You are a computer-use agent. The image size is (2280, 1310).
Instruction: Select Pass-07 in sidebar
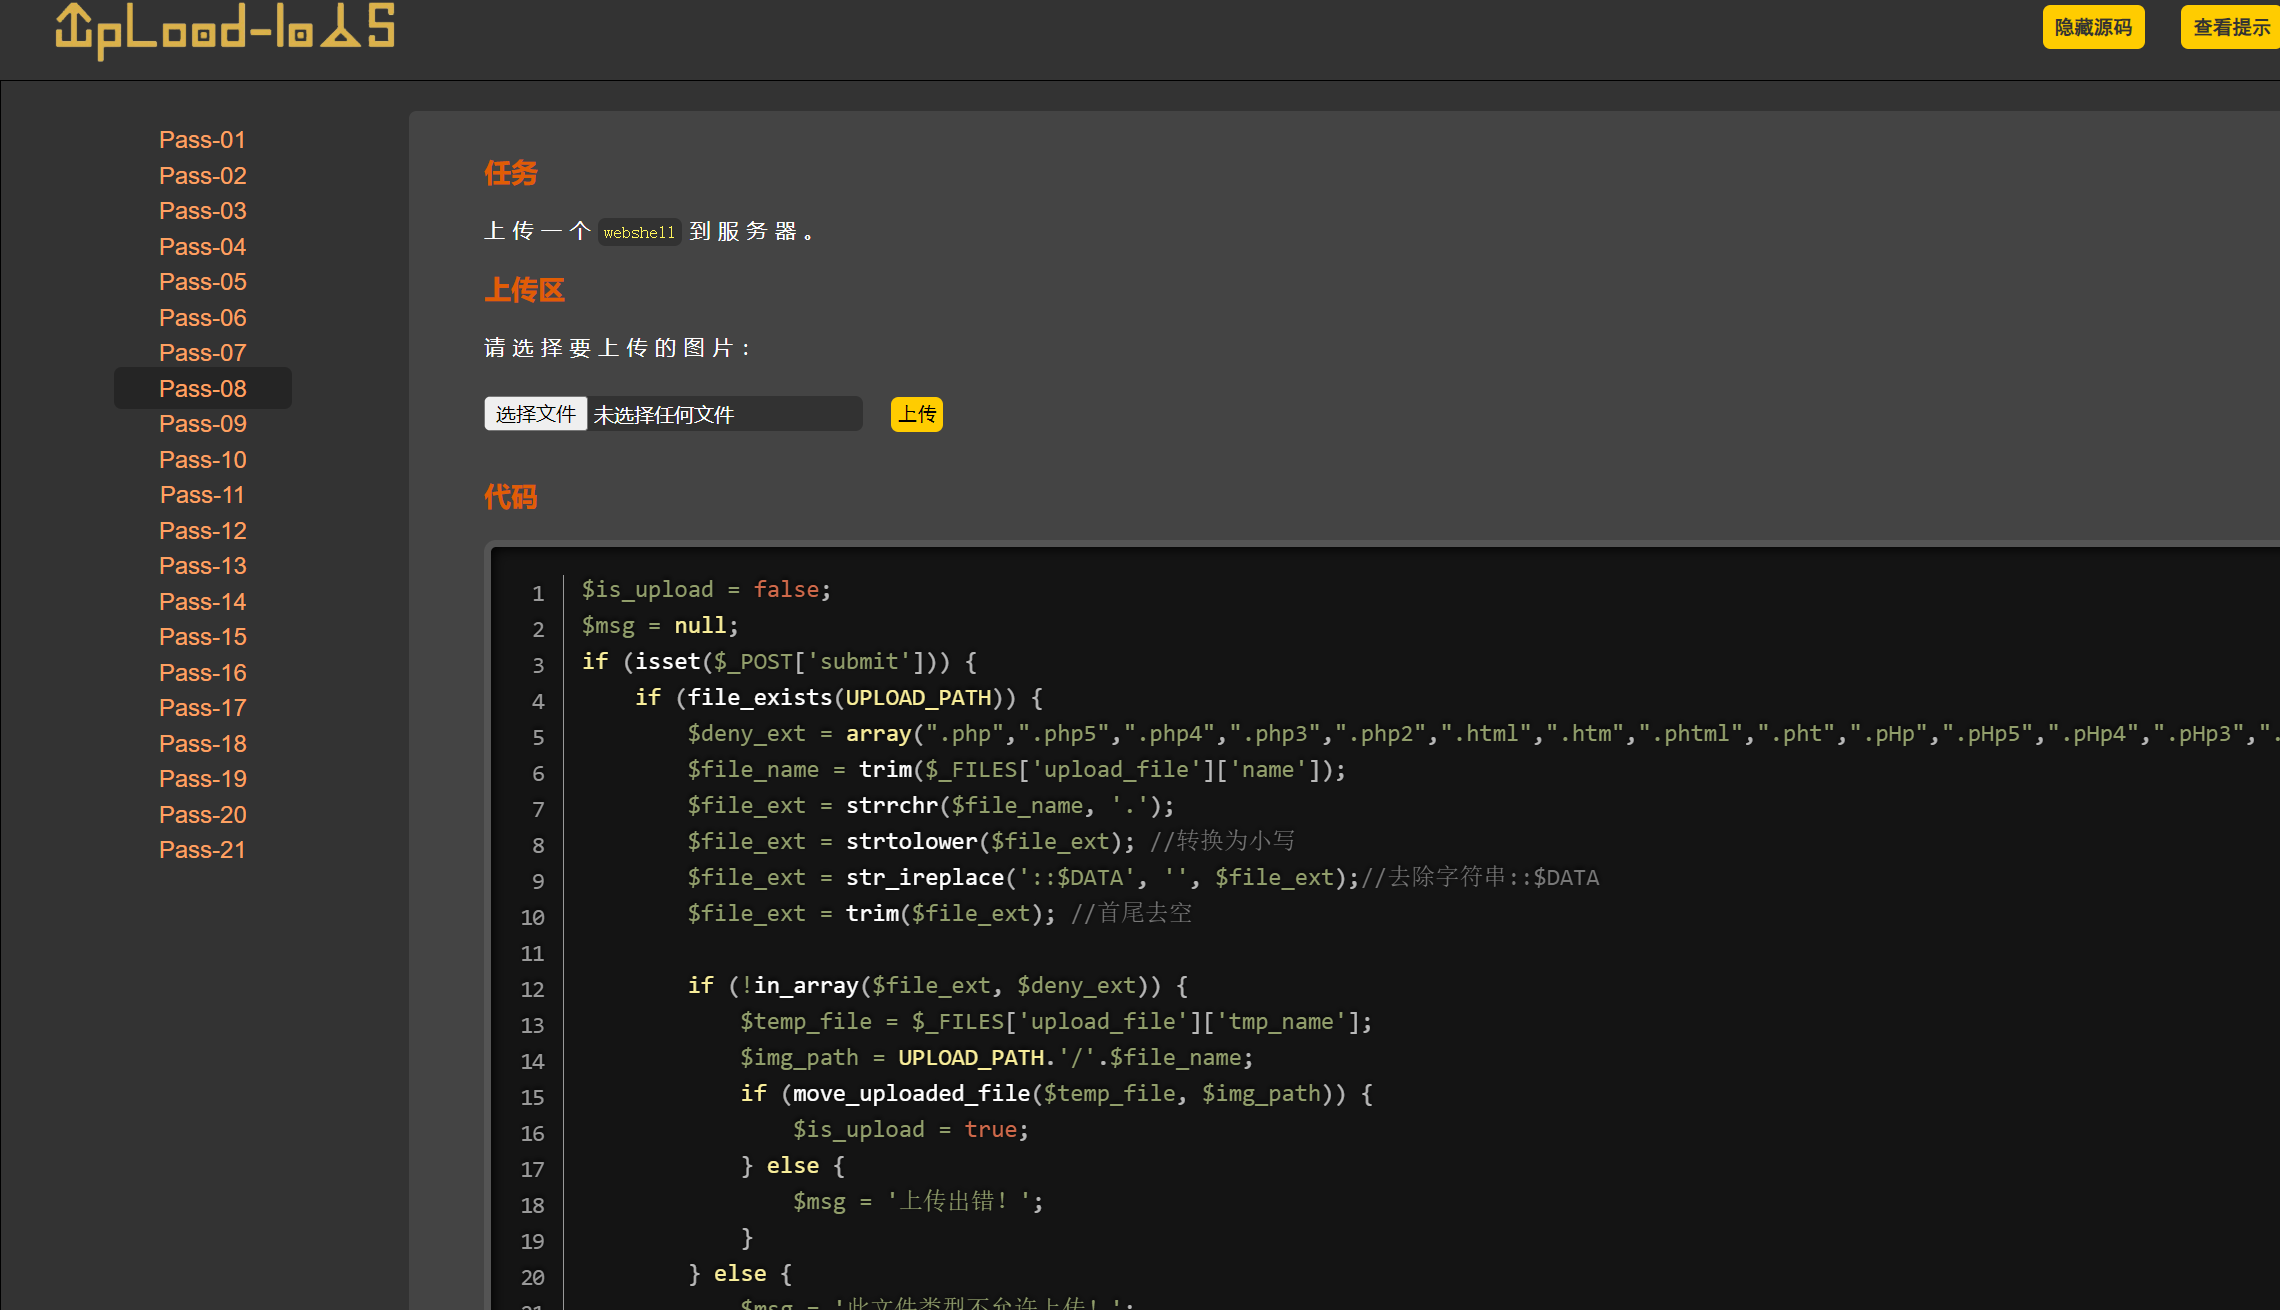coord(202,353)
